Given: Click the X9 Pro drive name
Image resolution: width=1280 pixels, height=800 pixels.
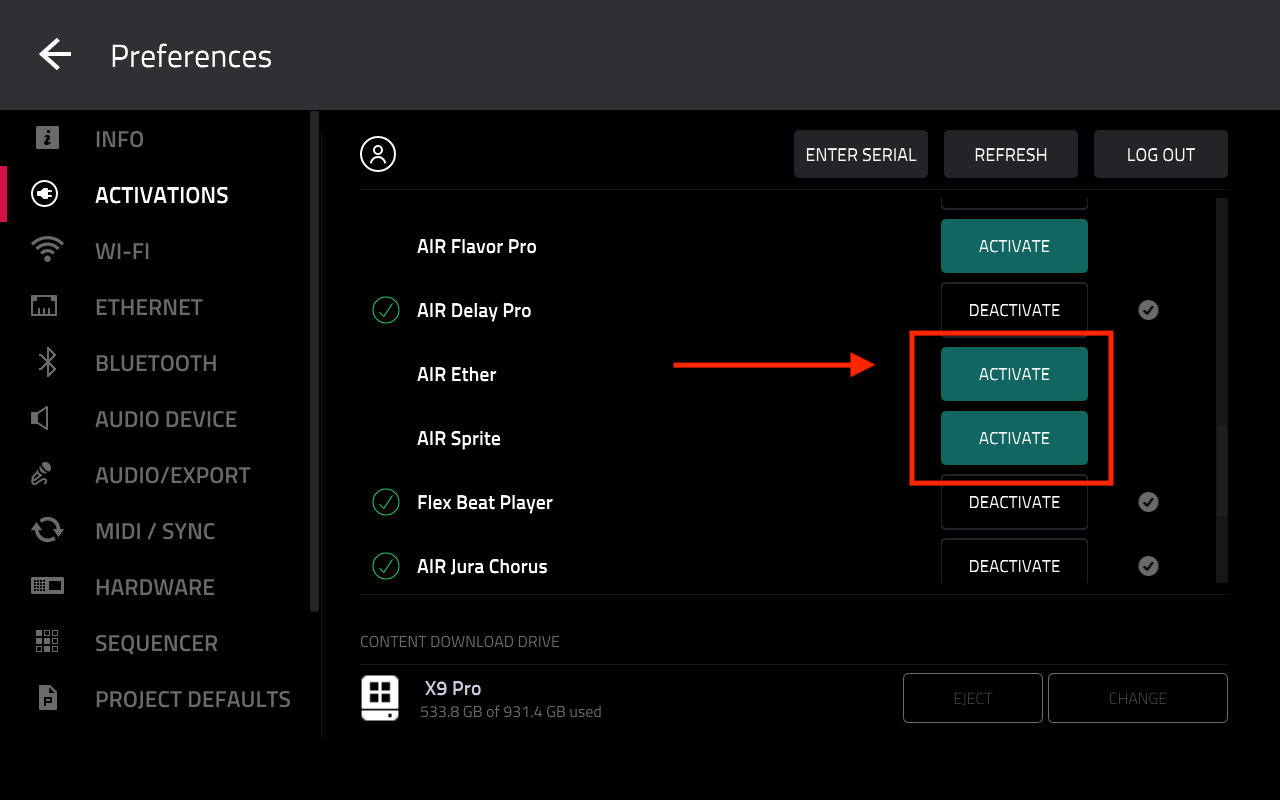Looking at the screenshot, I should coord(453,688).
